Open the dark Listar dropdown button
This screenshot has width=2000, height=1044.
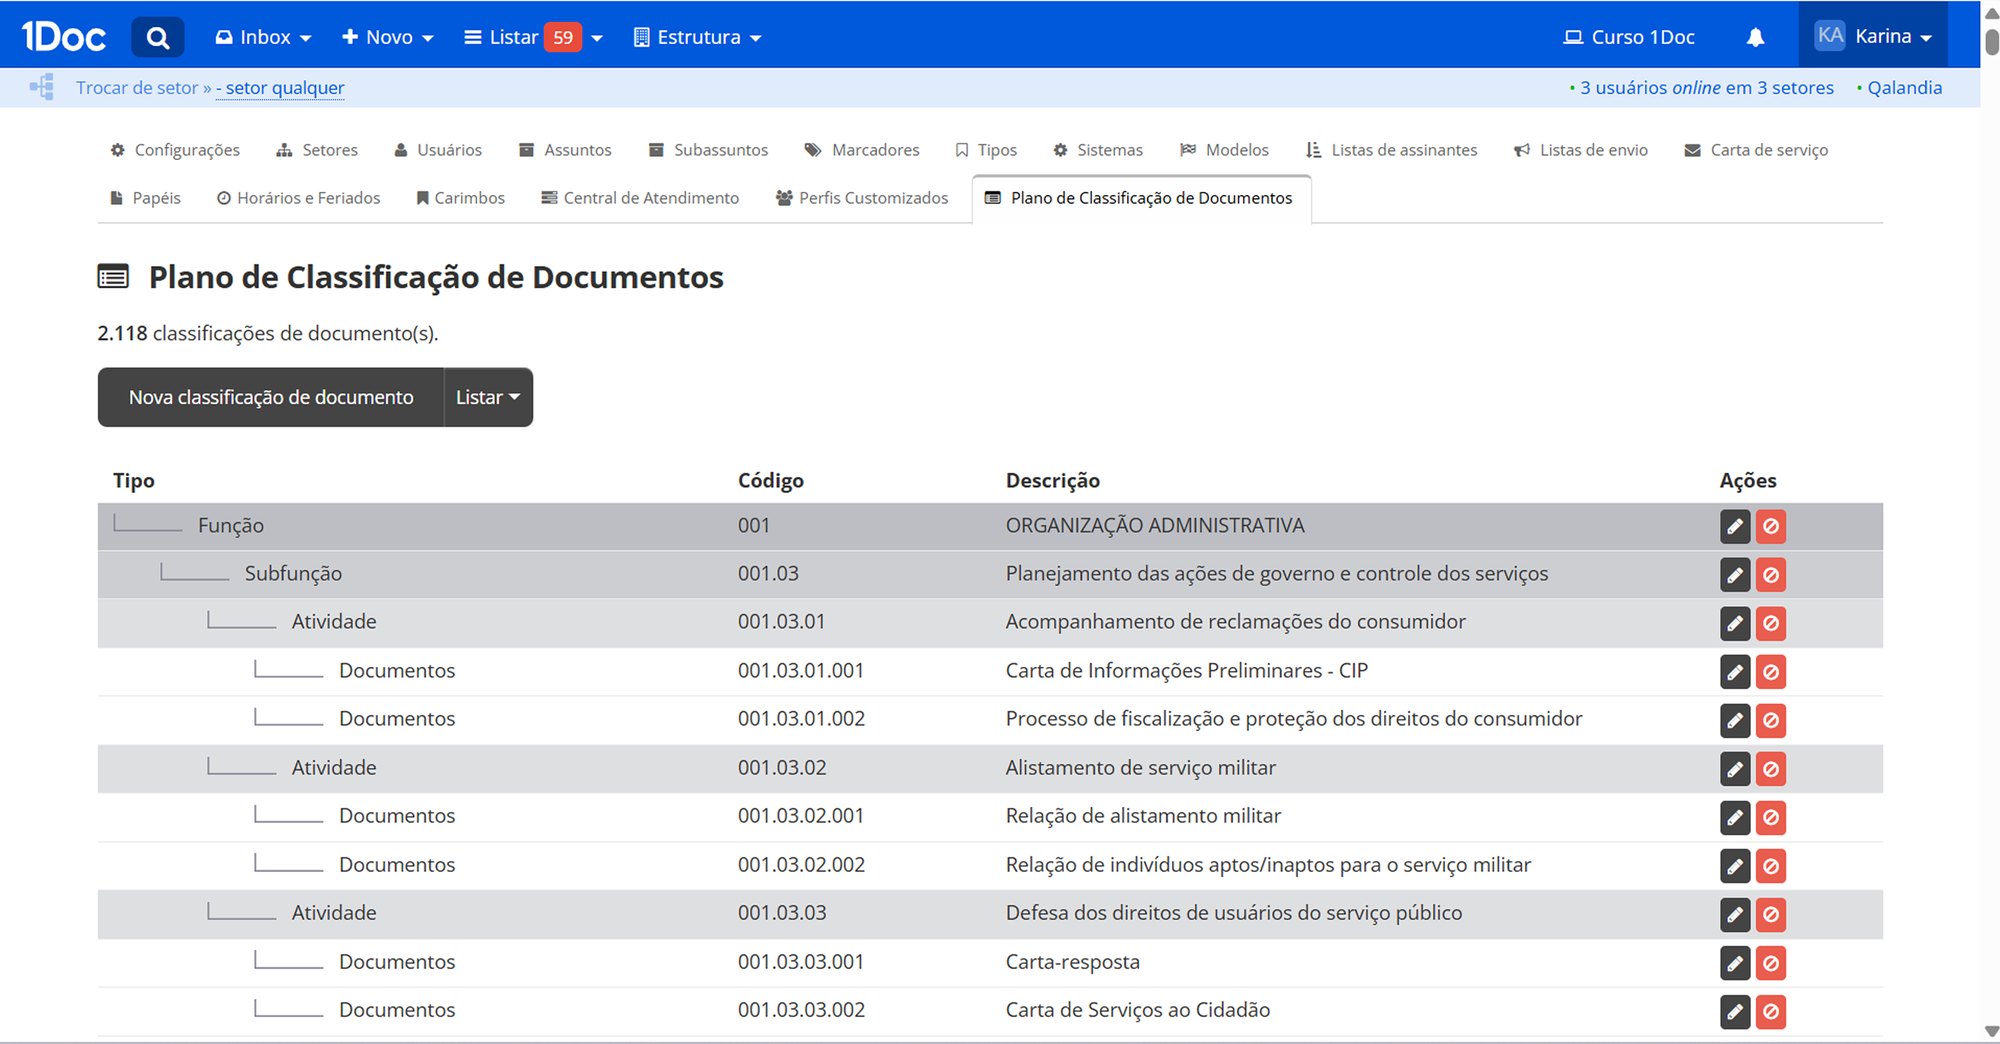point(488,397)
